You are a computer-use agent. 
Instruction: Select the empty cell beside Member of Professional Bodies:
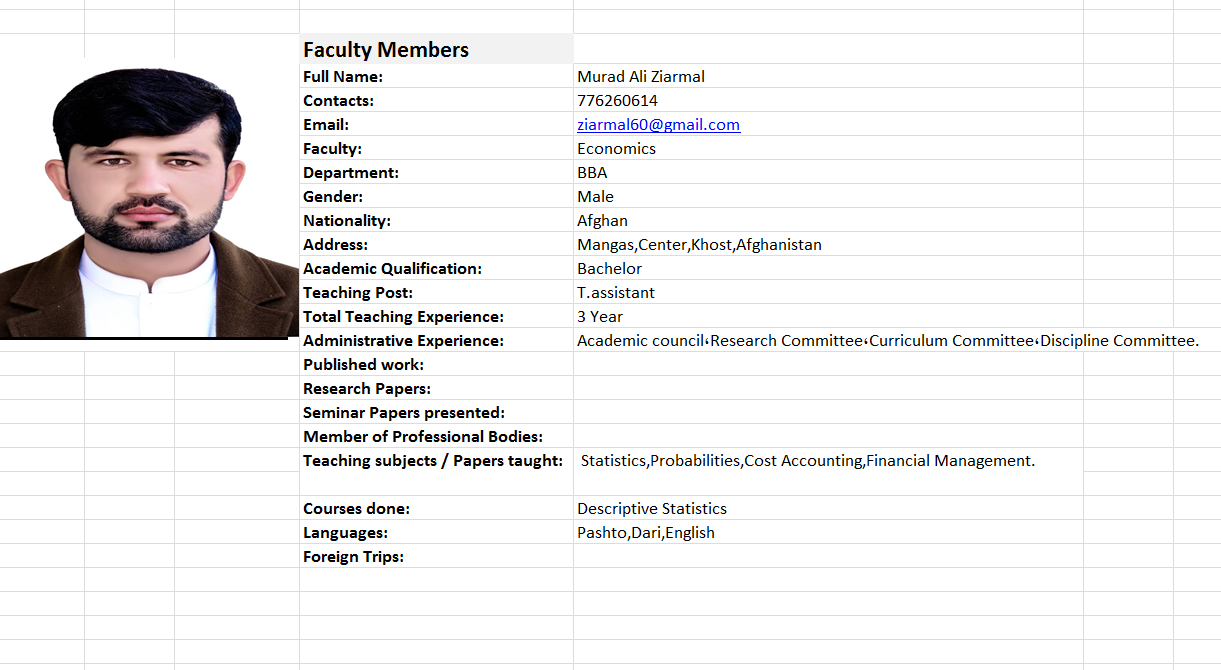tap(828, 436)
